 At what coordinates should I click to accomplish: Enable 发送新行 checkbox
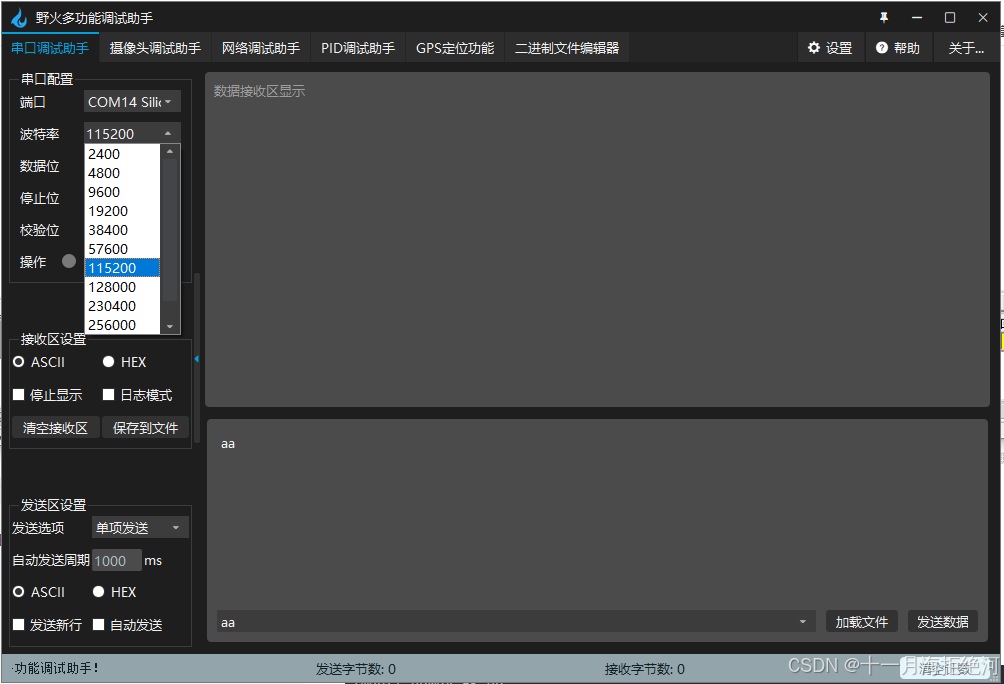click(48, 624)
